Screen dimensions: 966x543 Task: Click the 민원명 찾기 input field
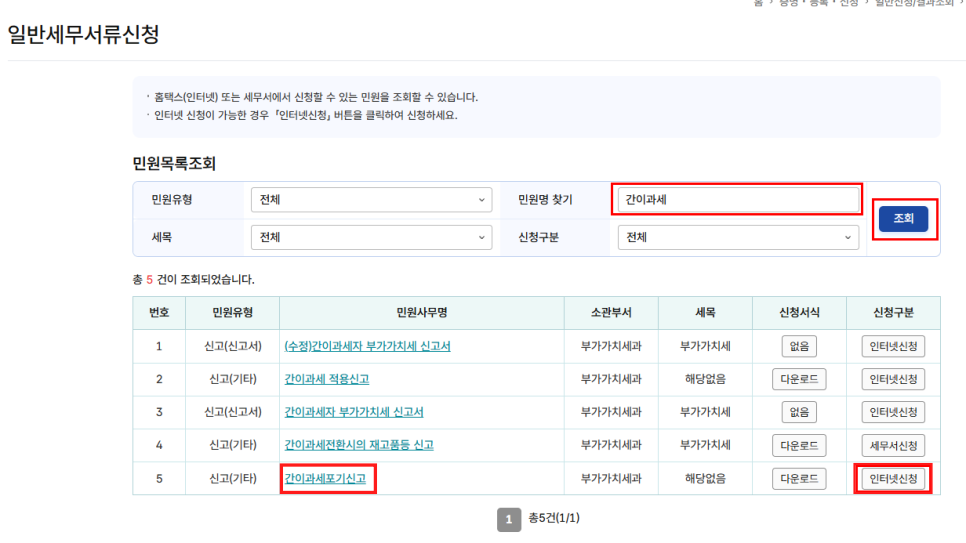pyautogui.click(x=738, y=200)
